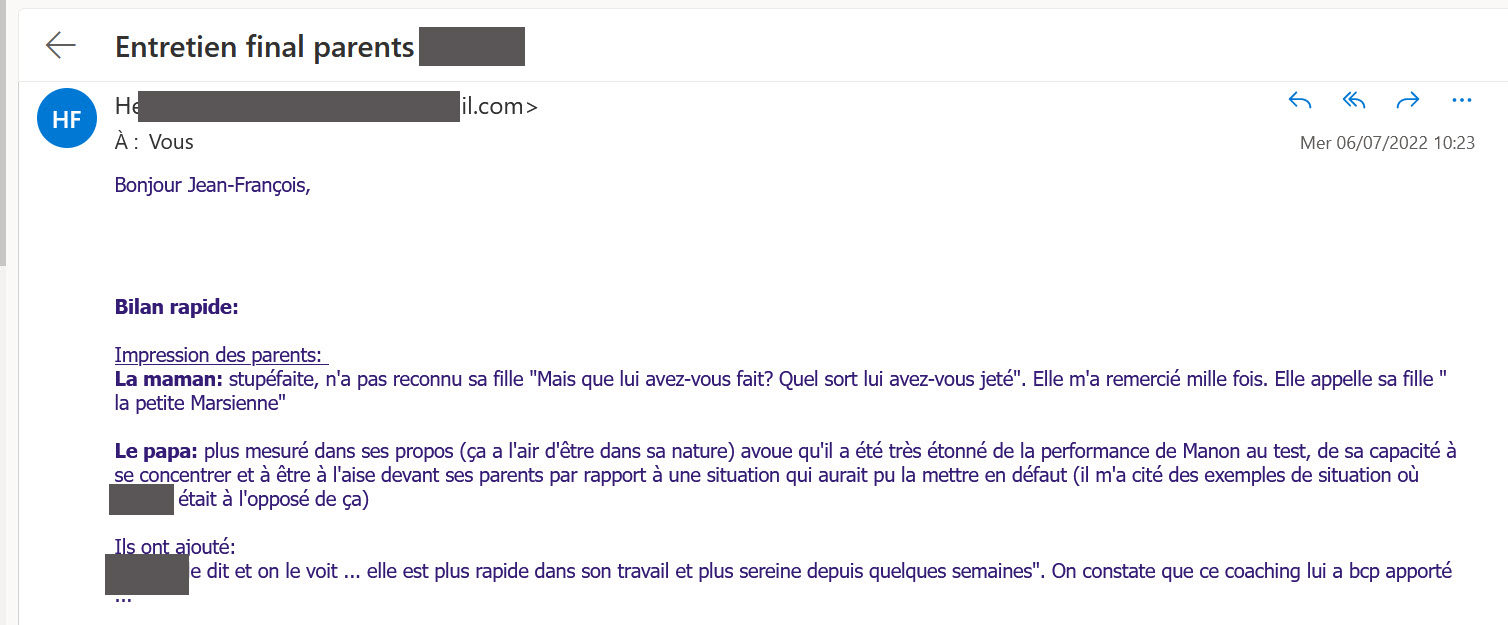1508x625 pixels.
Task: Click the underlined "Impression des parents:" text
Action: pyautogui.click(x=217, y=355)
